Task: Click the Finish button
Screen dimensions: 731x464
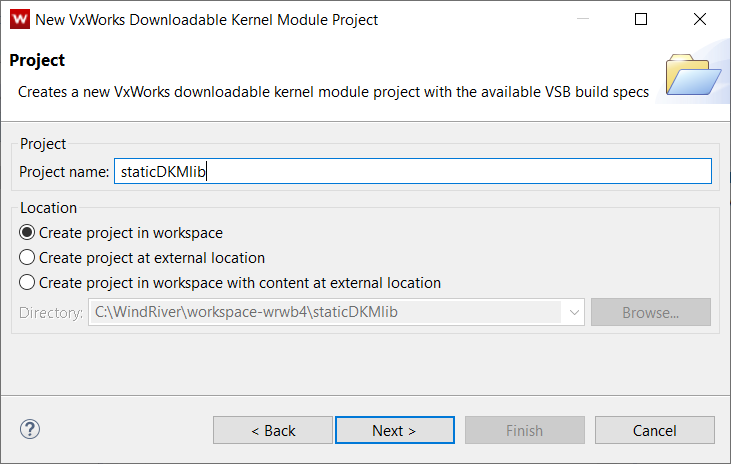Action: 524,430
